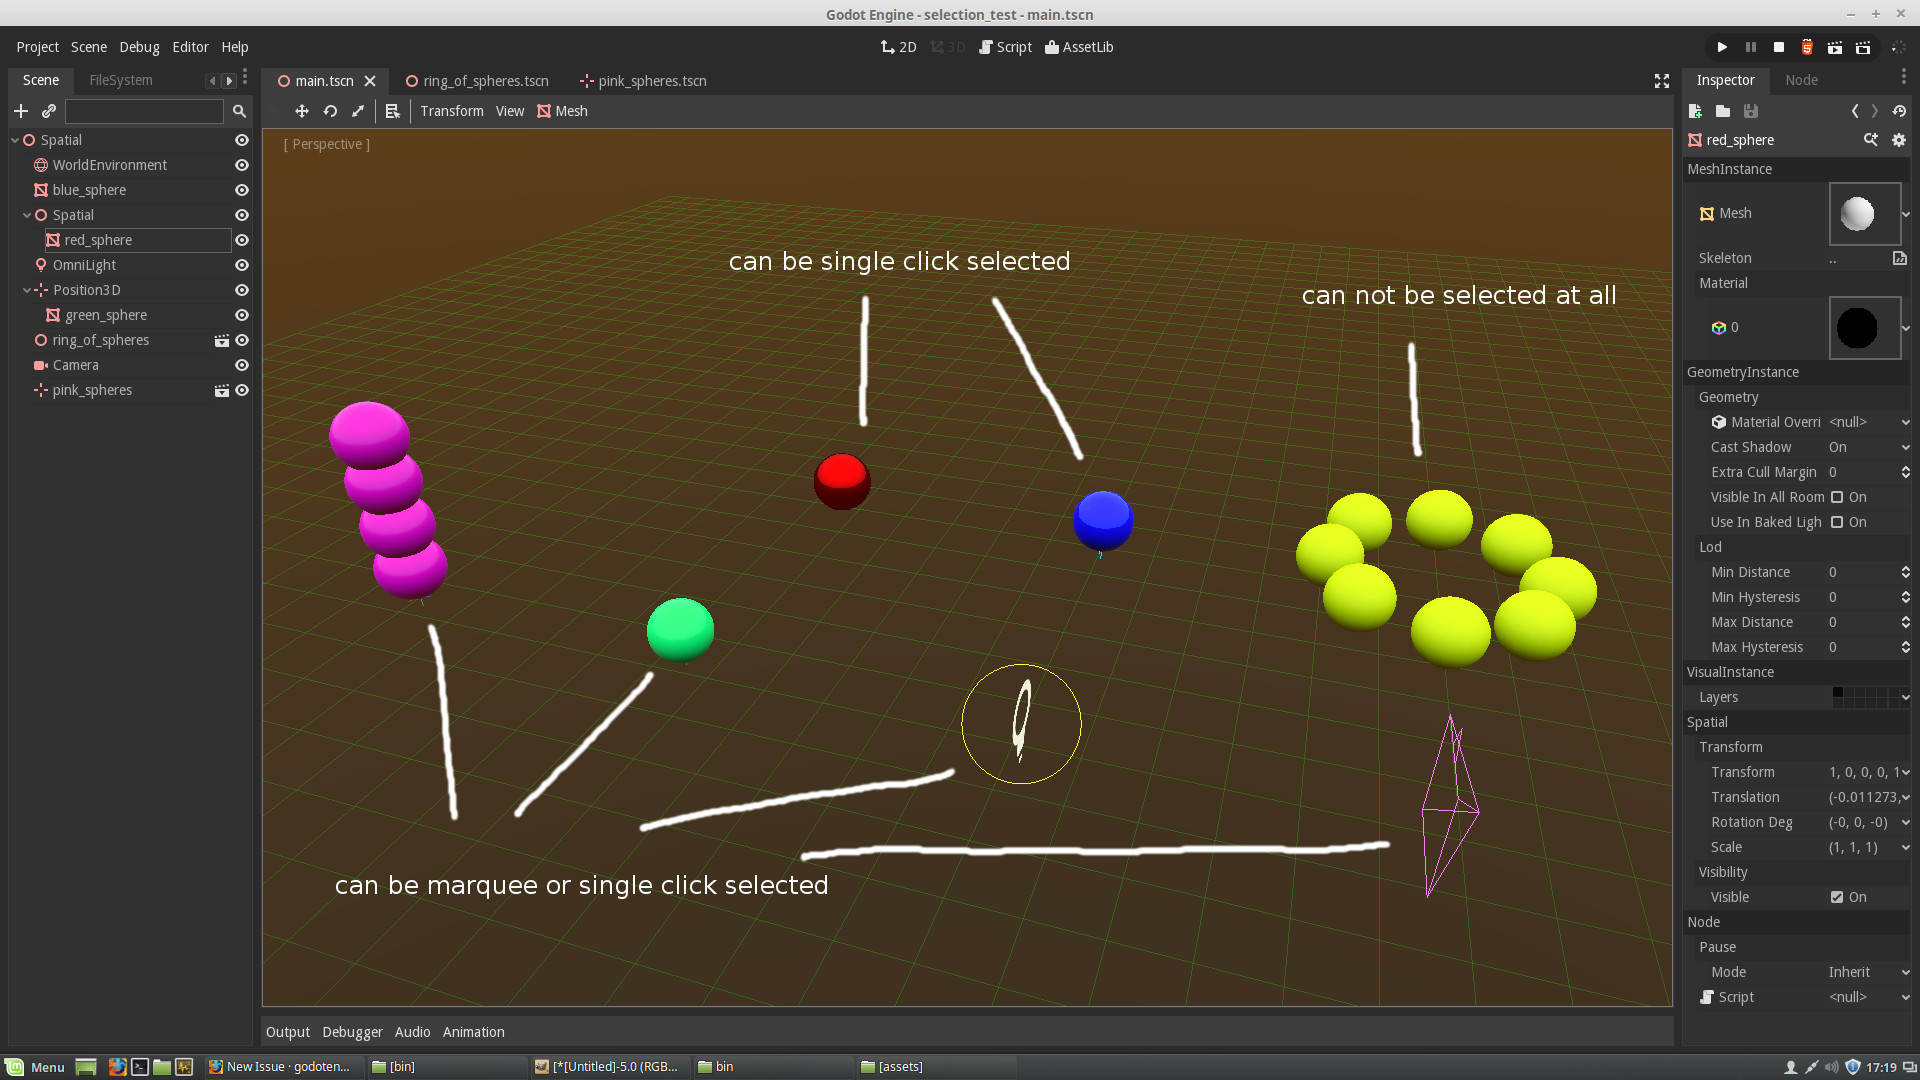Open the Transform menu in the viewport
The image size is (1920, 1080).
pos(451,111)
